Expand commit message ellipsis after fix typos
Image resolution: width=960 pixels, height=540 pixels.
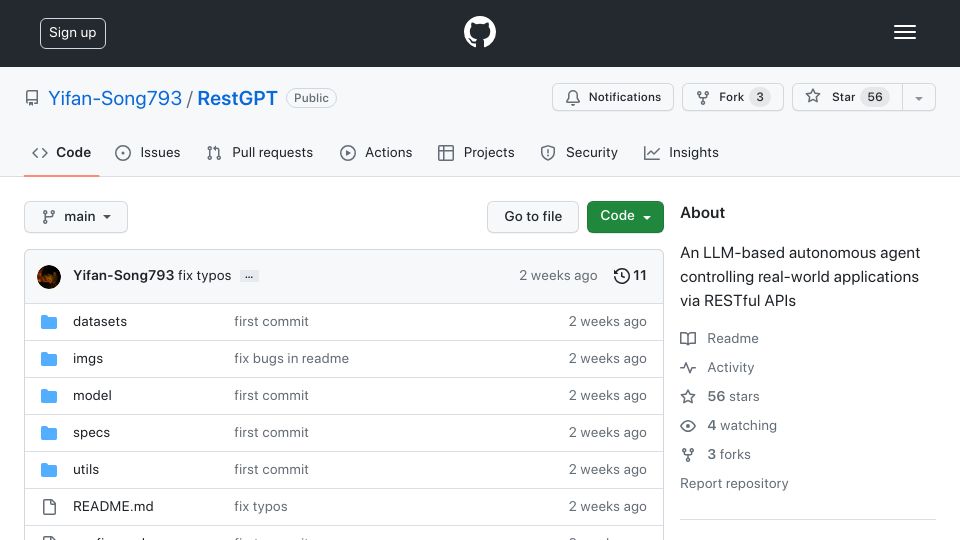tap(249, 276)
